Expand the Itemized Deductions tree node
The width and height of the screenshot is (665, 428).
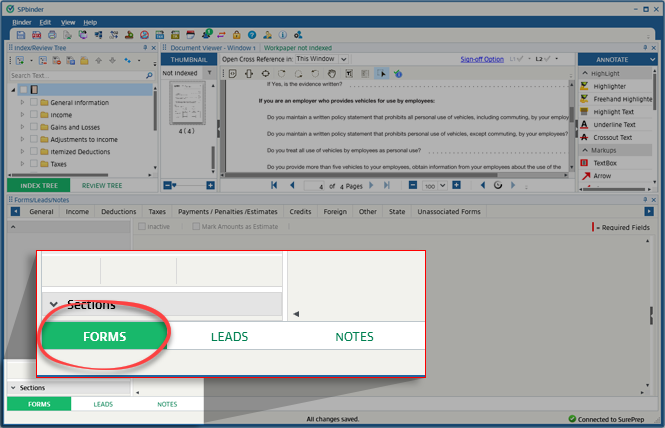22,151
